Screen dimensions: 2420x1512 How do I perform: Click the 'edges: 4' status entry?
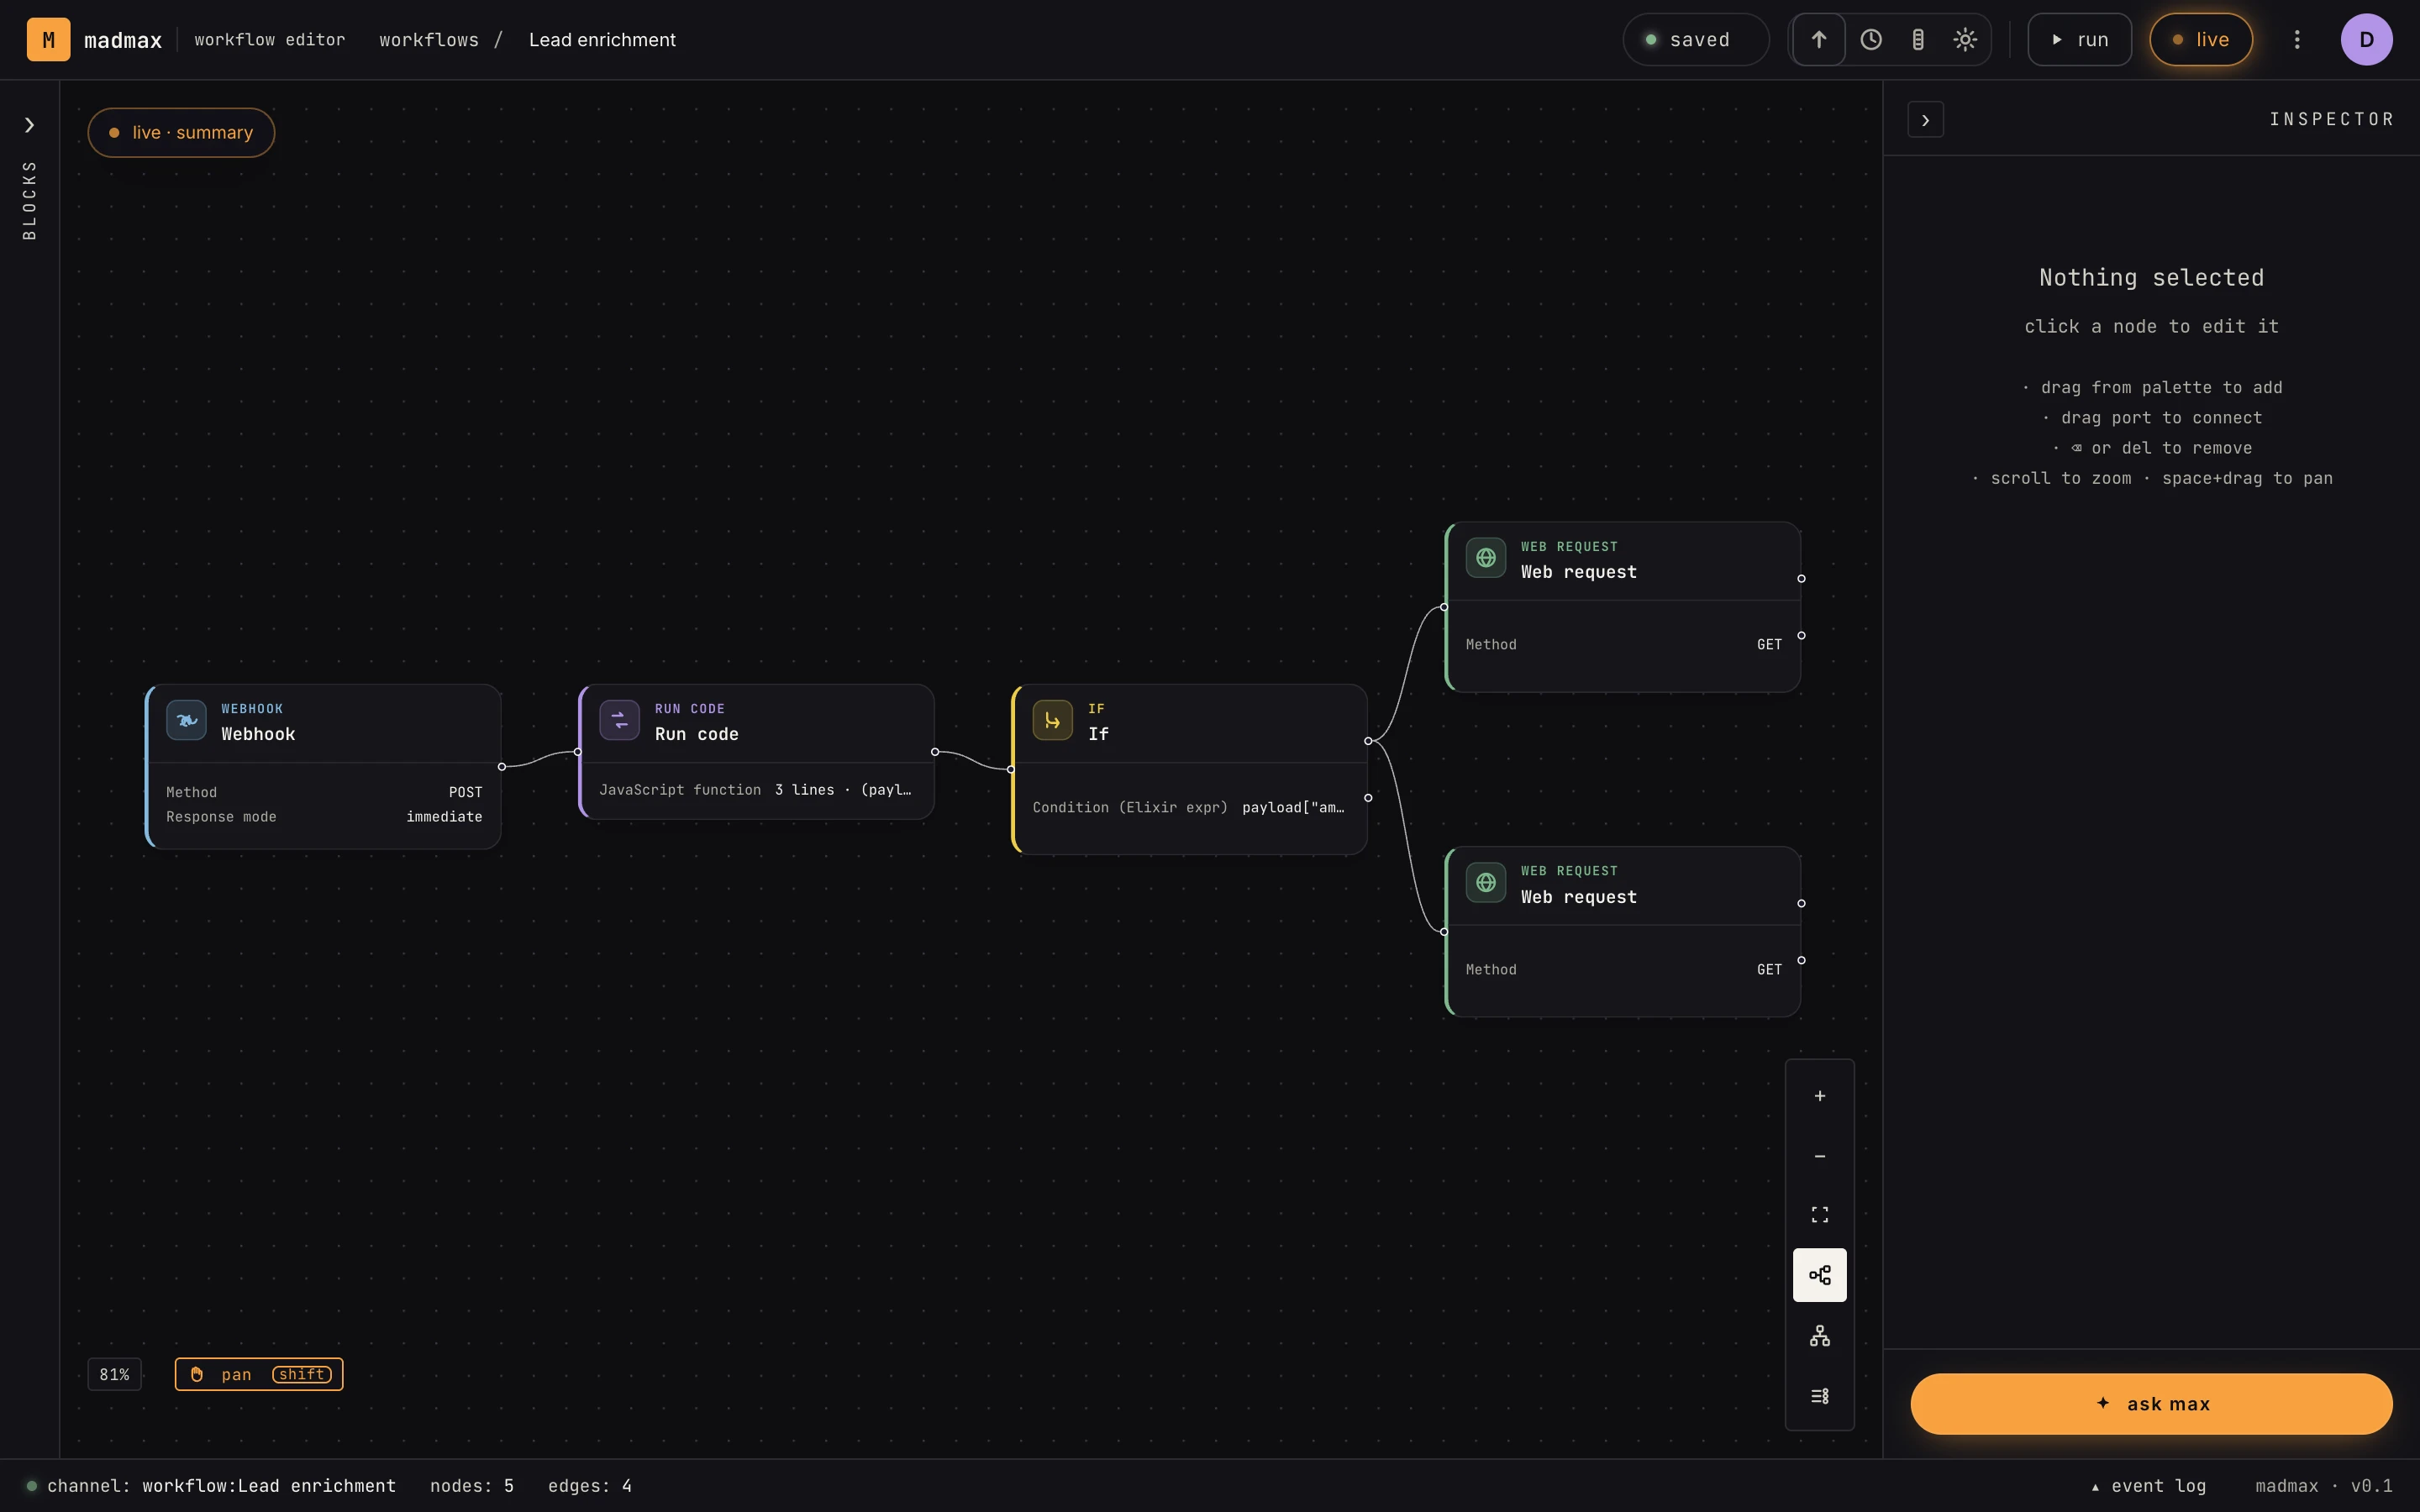click(590, 1486)
